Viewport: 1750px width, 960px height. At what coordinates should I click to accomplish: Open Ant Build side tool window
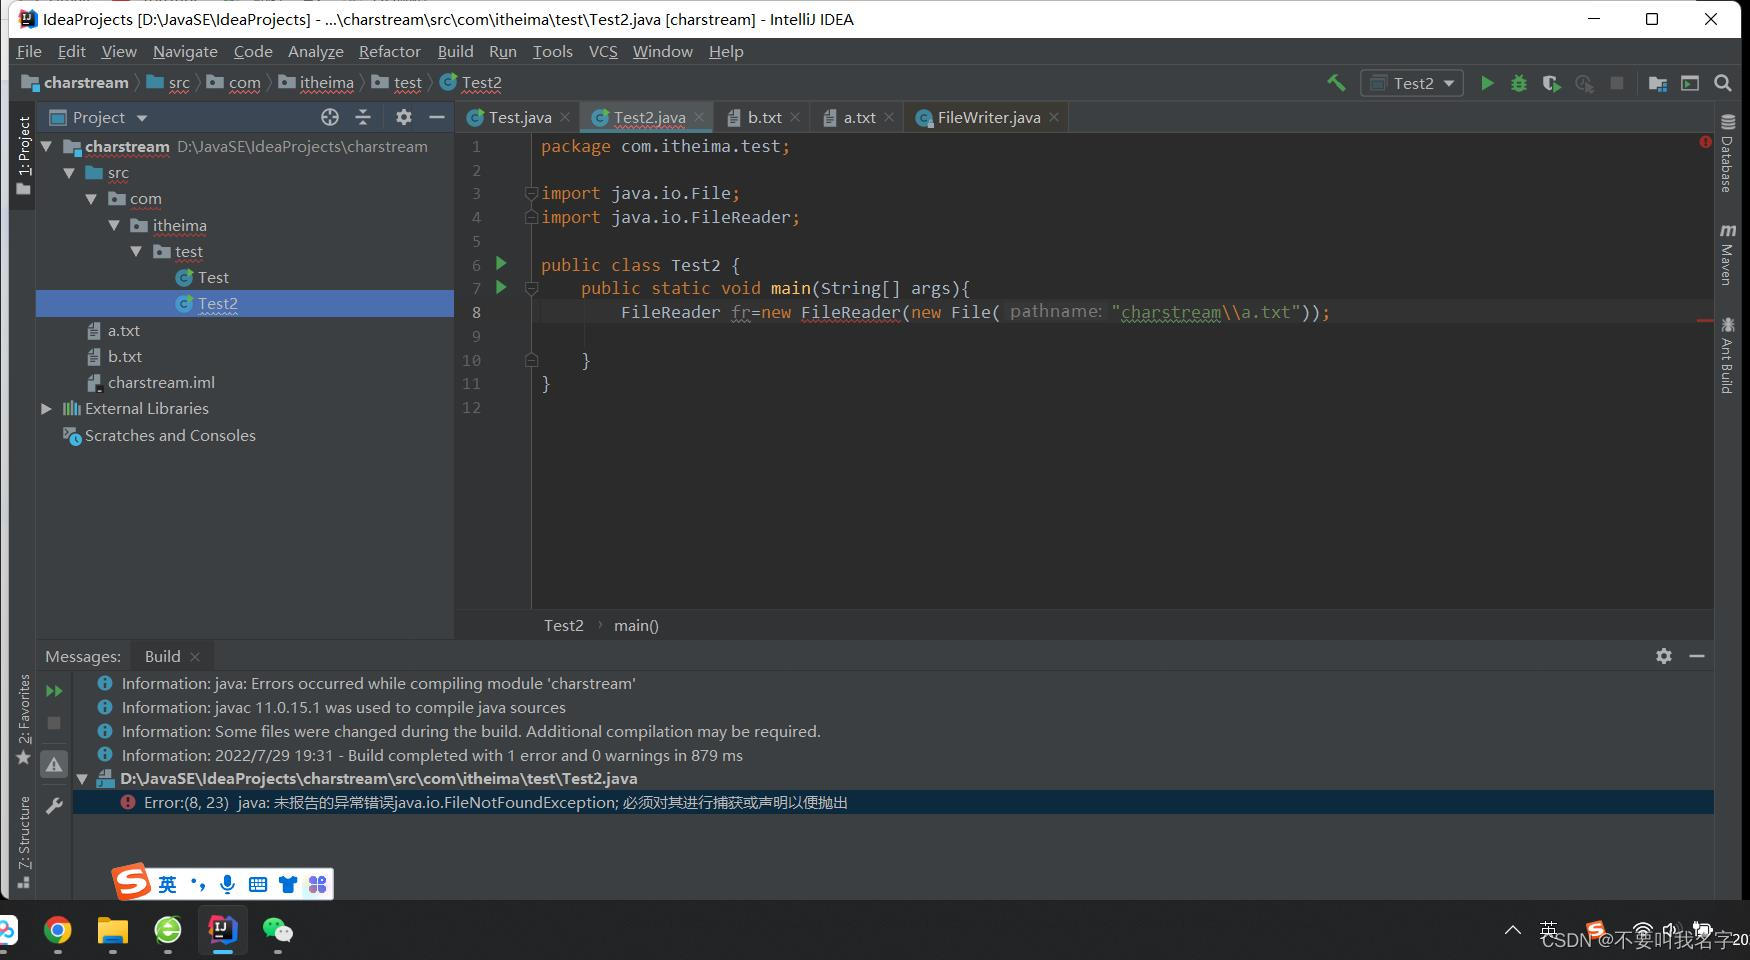point(1726,355)
